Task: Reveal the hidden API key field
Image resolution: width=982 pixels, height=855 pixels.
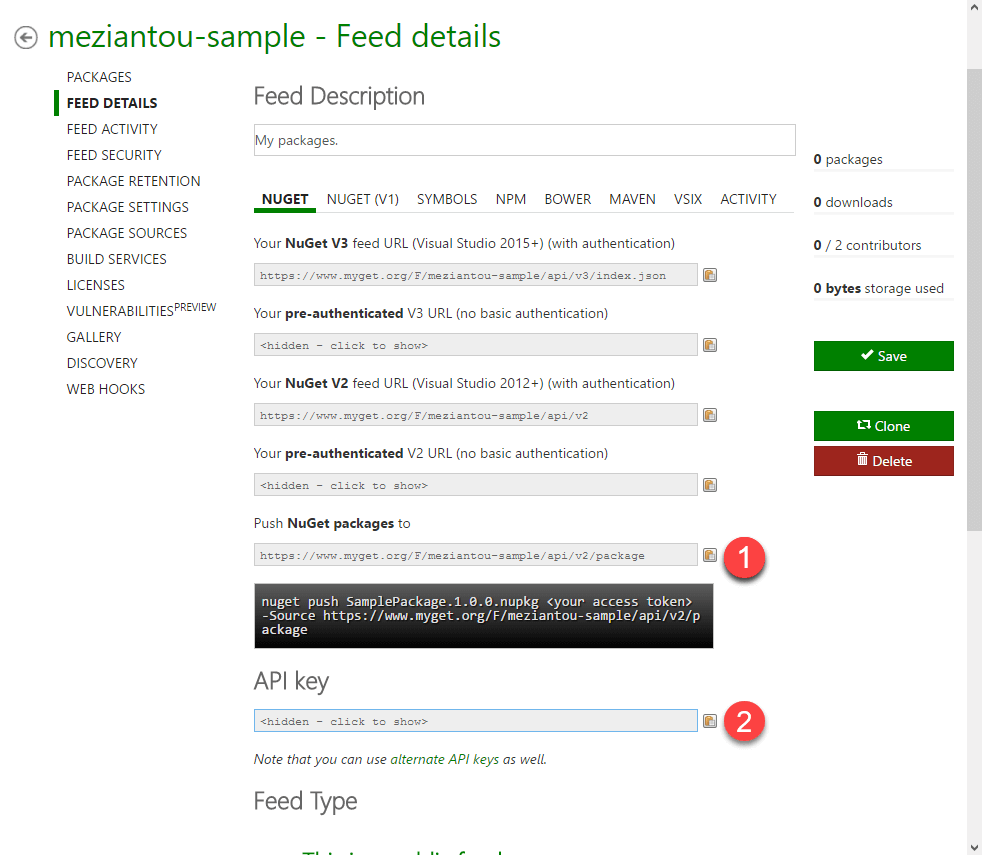Action: pos(475,721)
